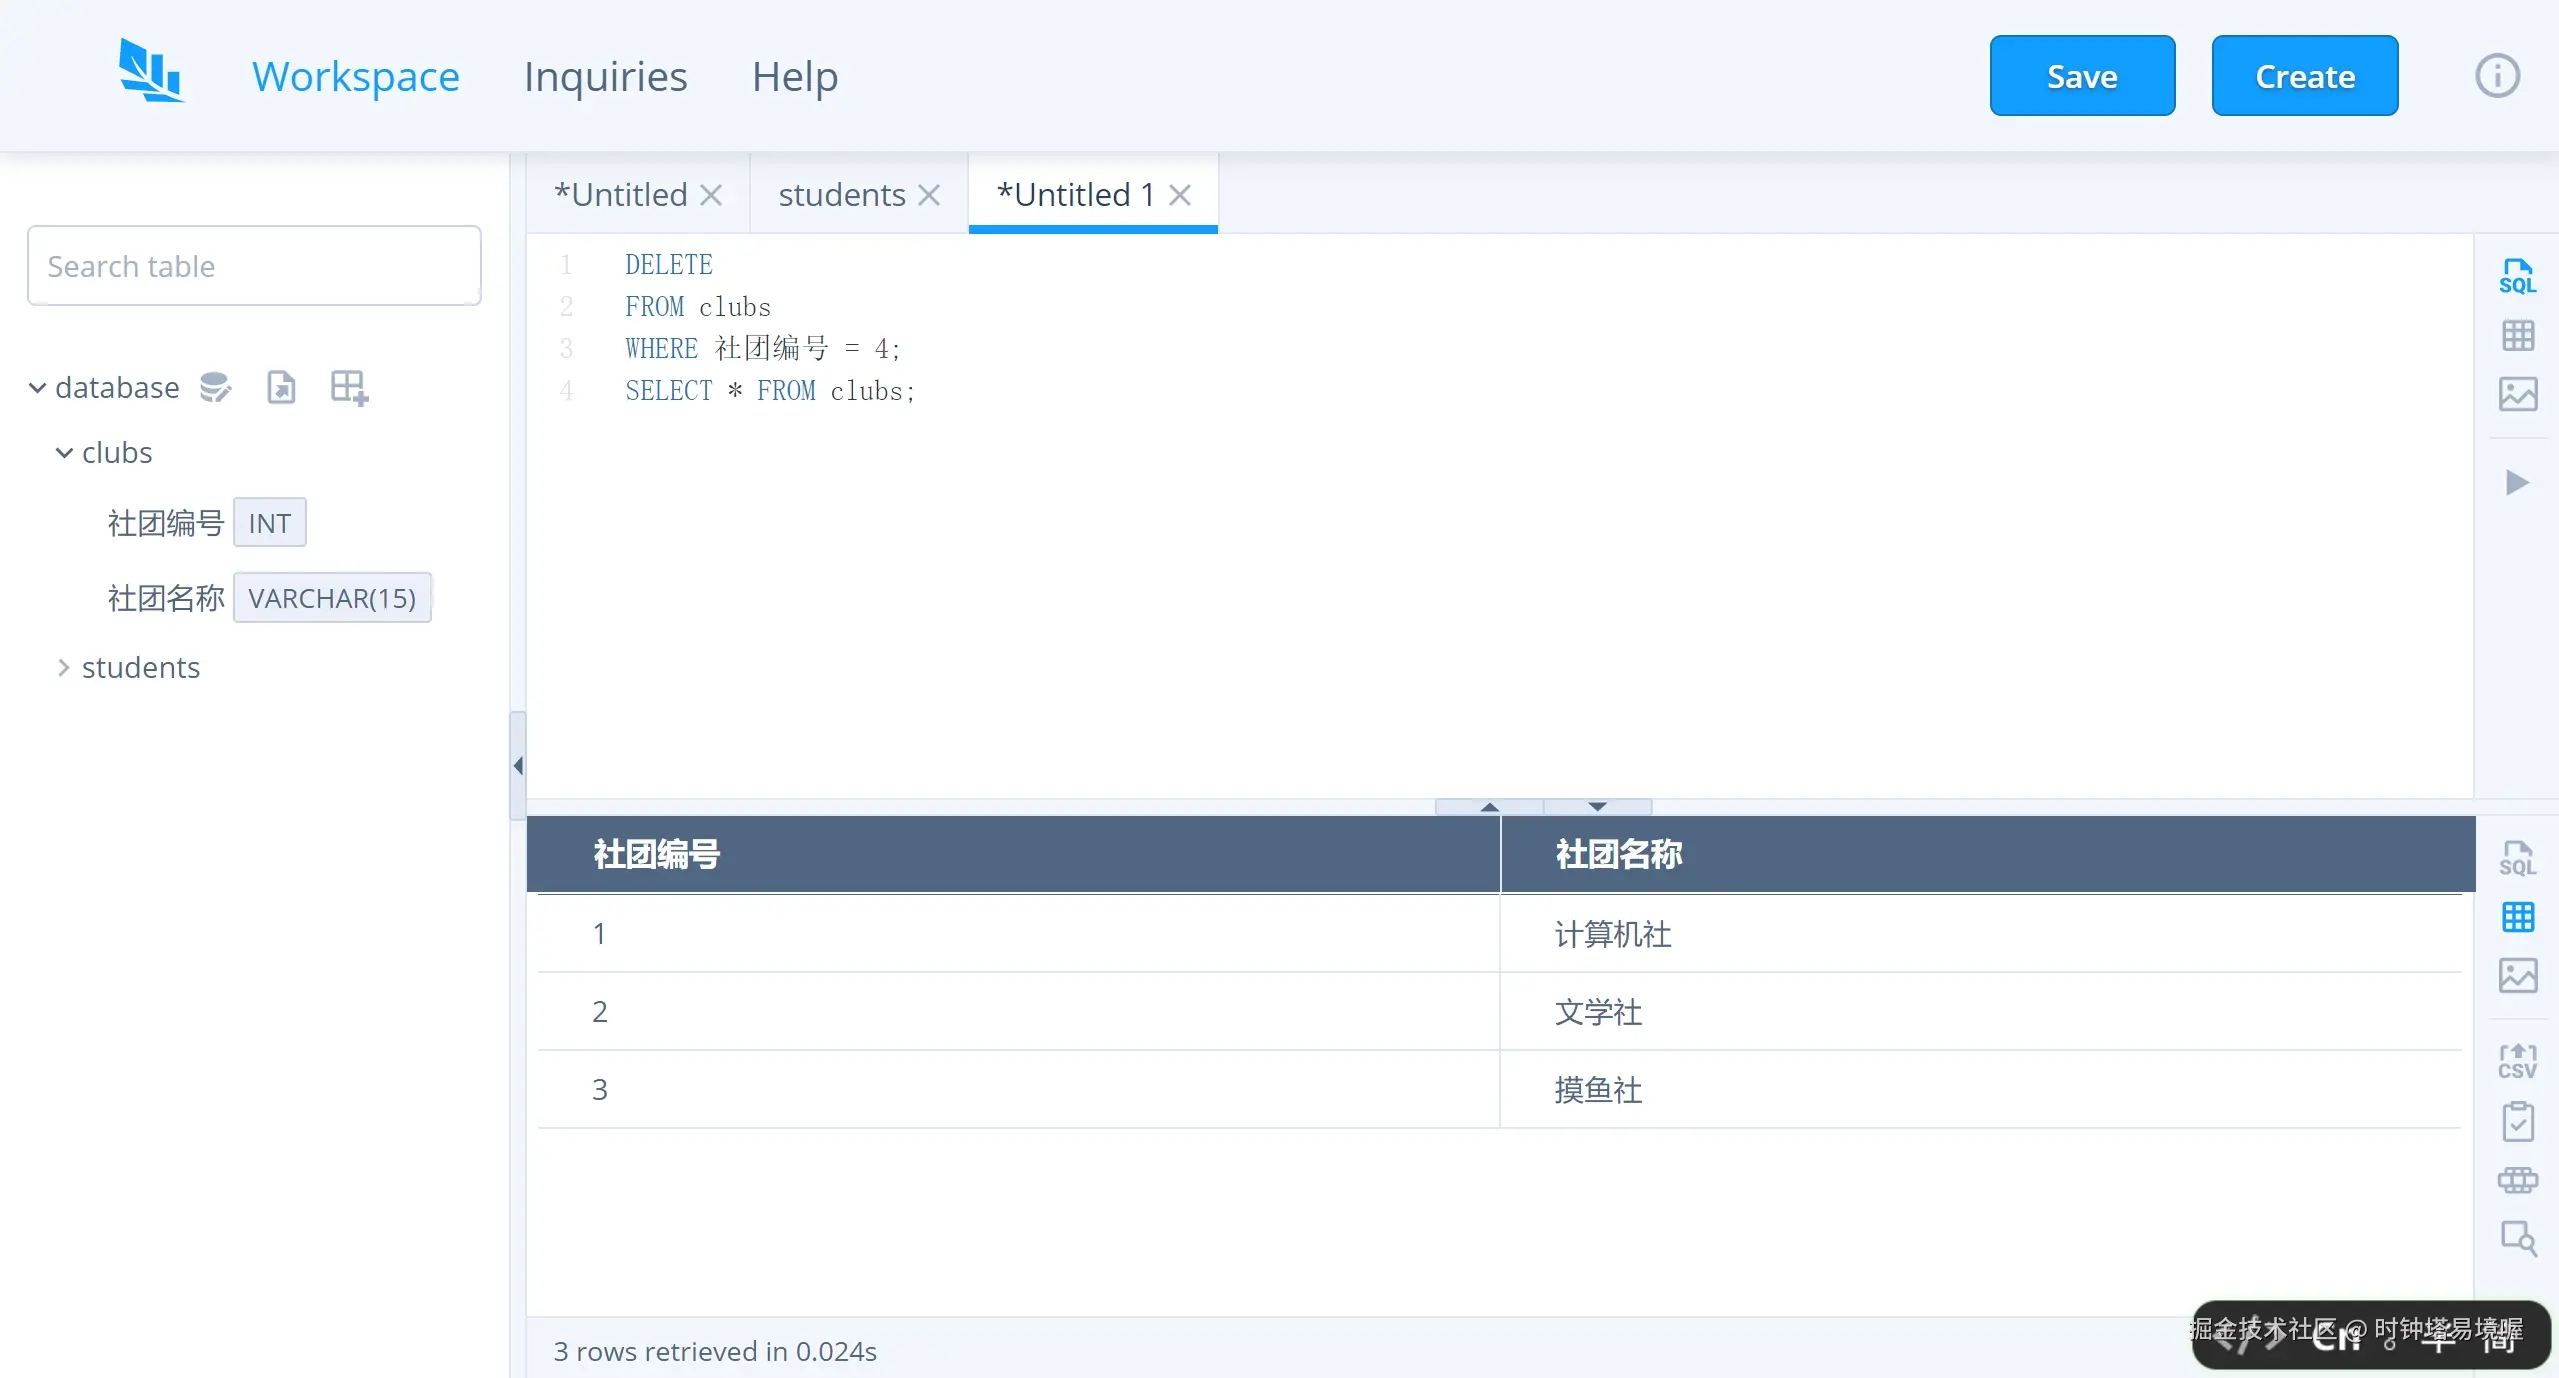Switch editor pane to table view icon
The width and height of the screenshot is (2559, 1378).
(x=2517, y=335)
